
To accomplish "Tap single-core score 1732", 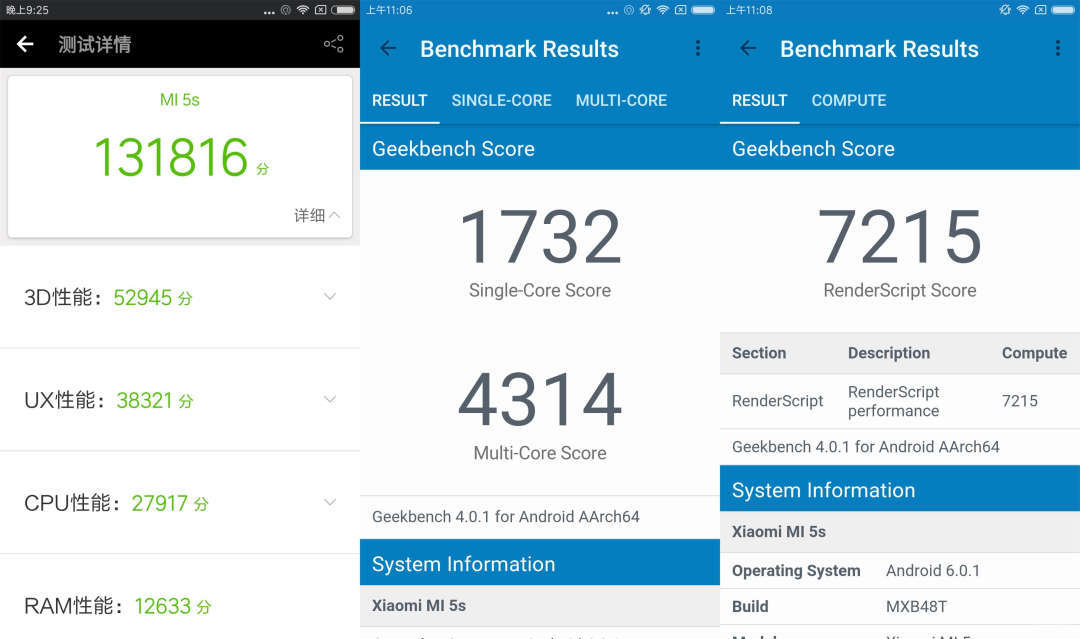I will (x=540, y=237).
